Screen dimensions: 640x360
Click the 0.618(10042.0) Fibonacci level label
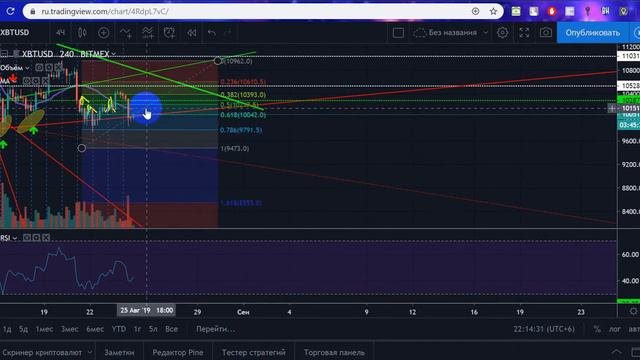pos(243,115)
